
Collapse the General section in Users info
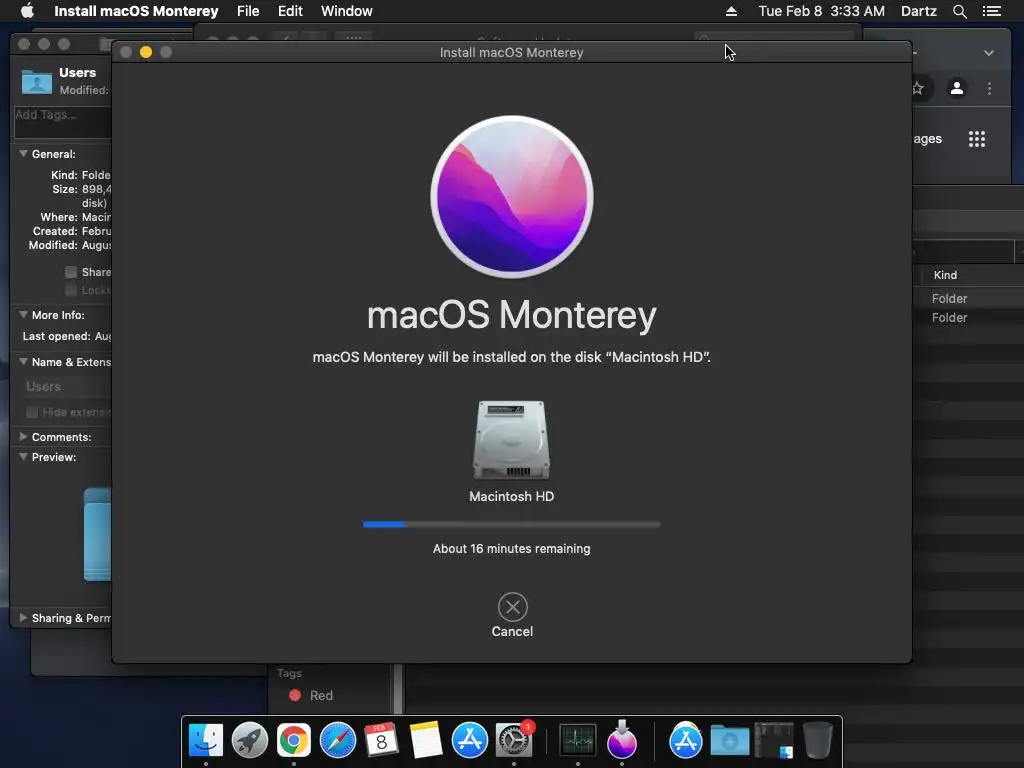tap(24, 153)
